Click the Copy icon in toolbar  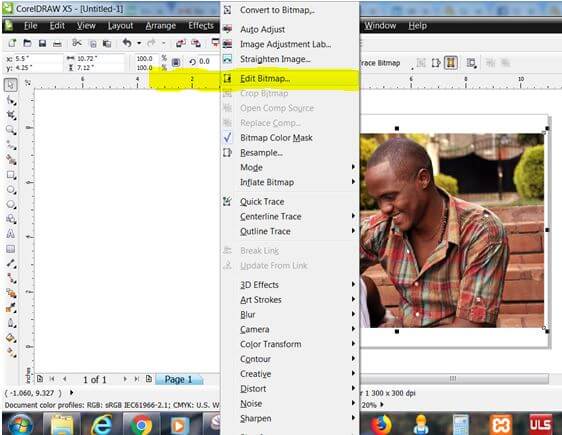[93, 44]
